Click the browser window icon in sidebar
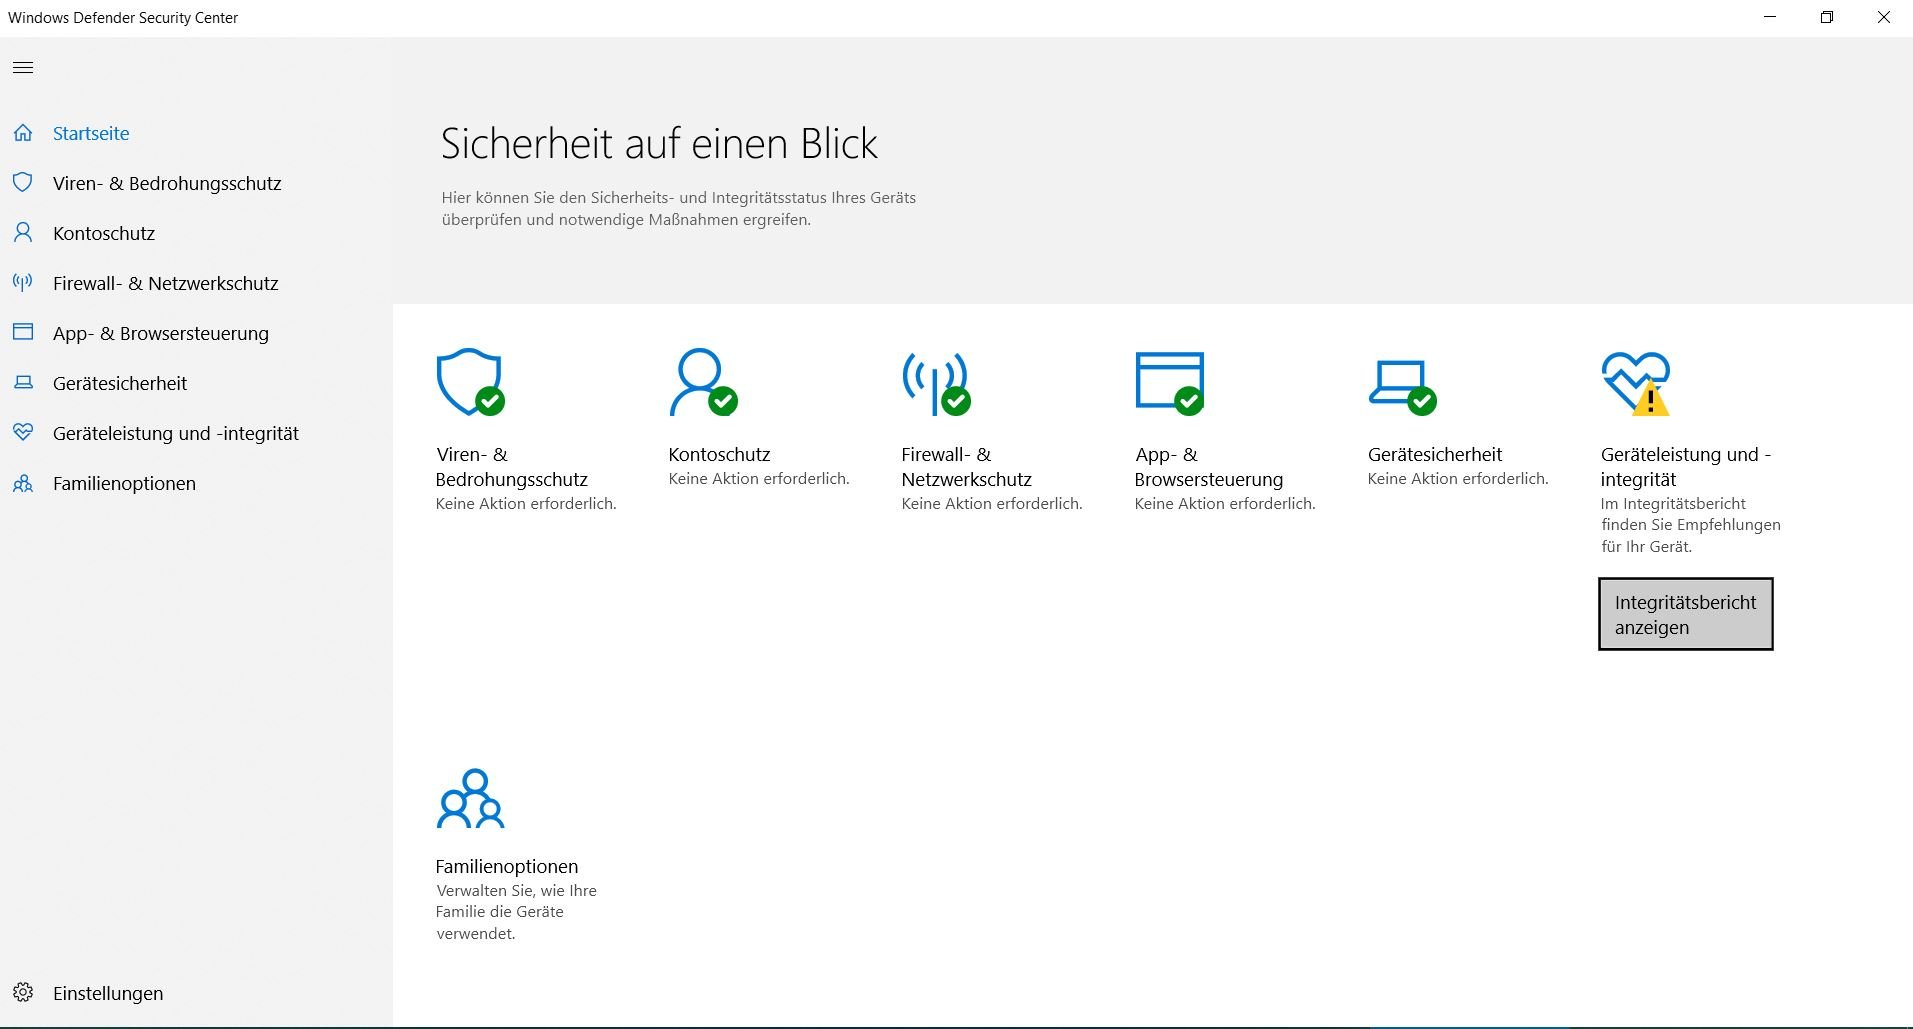The image size is (1913, 1029). [23, 333]
